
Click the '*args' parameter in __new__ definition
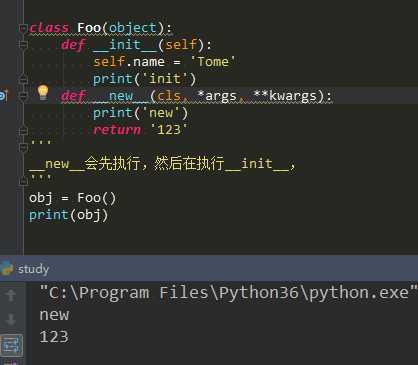tap(217, 96)
